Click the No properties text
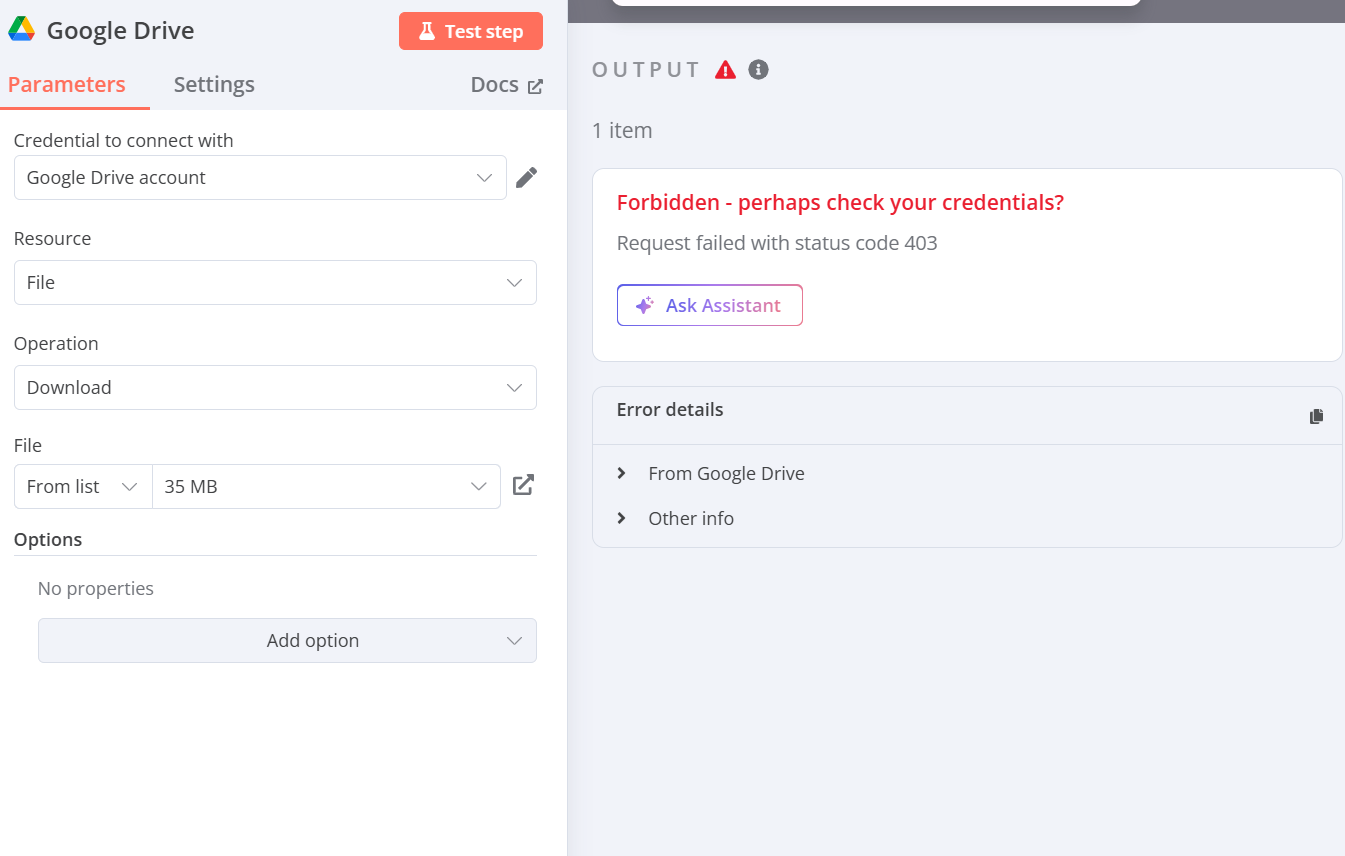 point(96,588)
